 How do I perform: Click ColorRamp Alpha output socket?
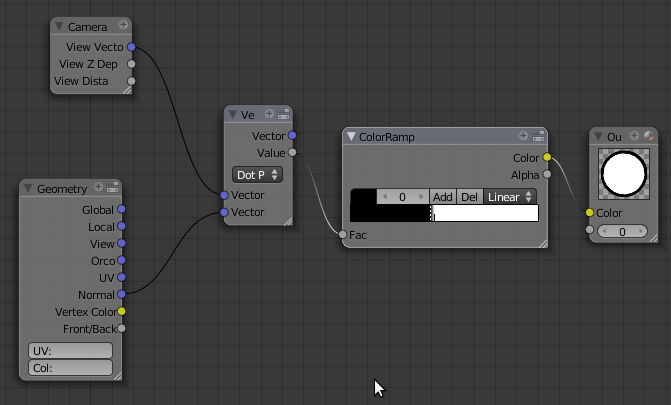pos(547,174)
